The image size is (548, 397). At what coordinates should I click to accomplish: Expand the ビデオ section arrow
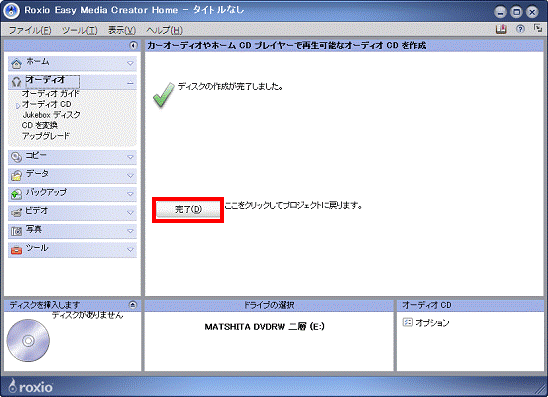pos(130,212)
